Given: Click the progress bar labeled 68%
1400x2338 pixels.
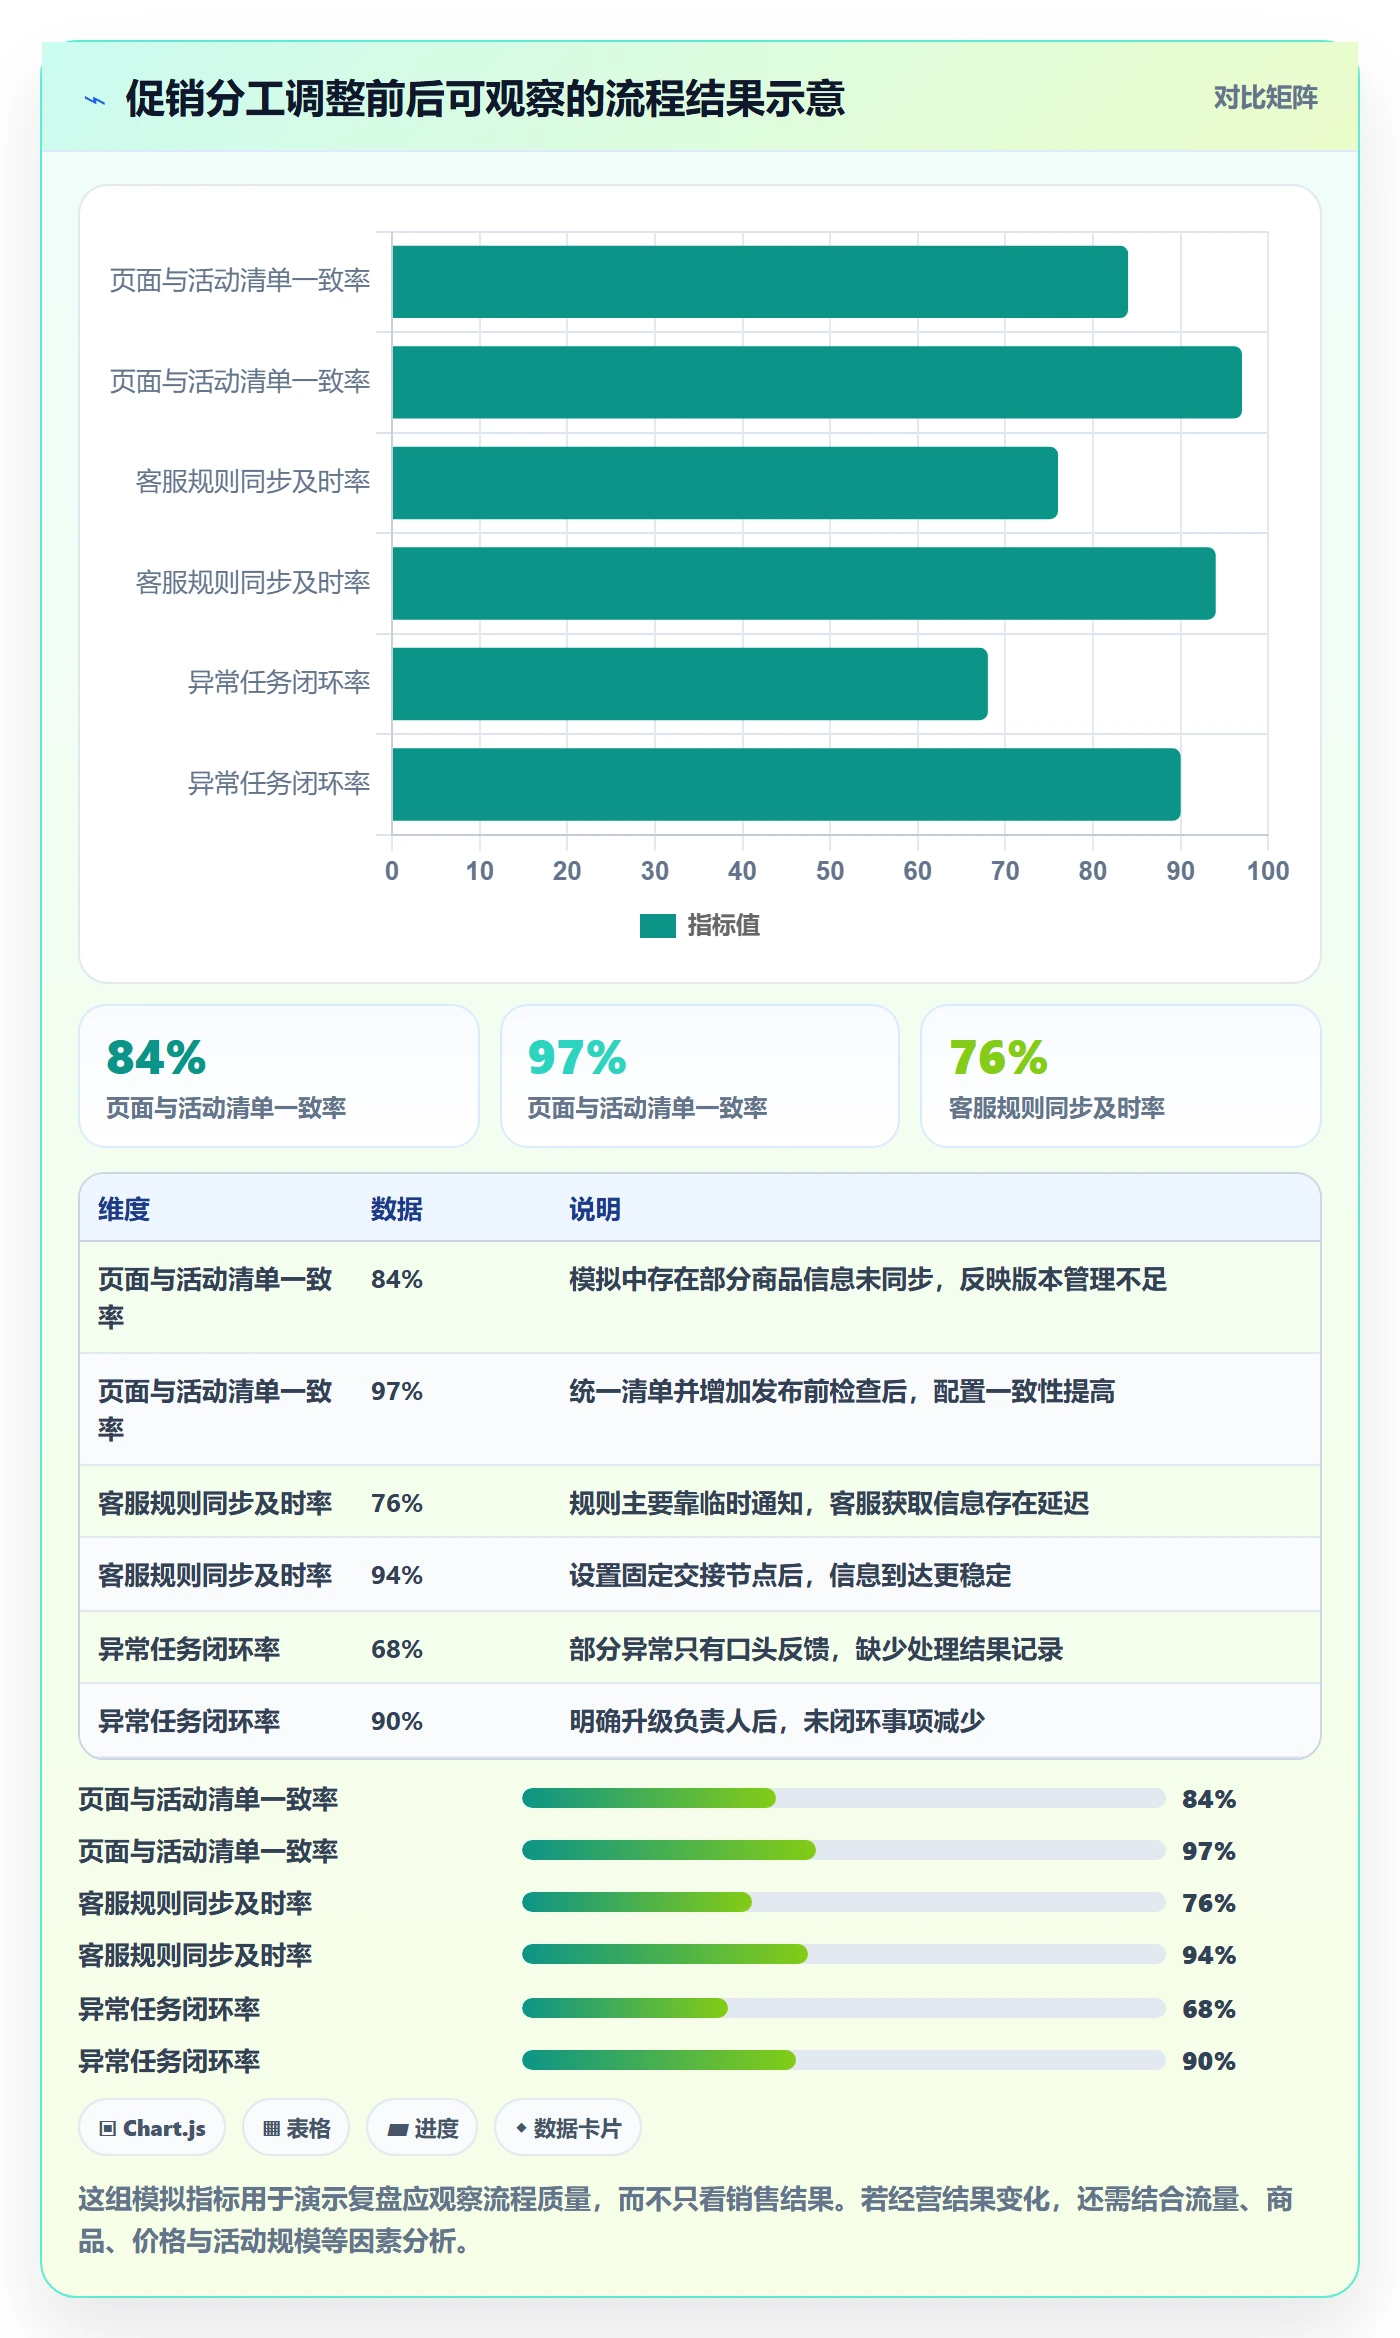Looking at the screenshot, I should (844, 2008).
